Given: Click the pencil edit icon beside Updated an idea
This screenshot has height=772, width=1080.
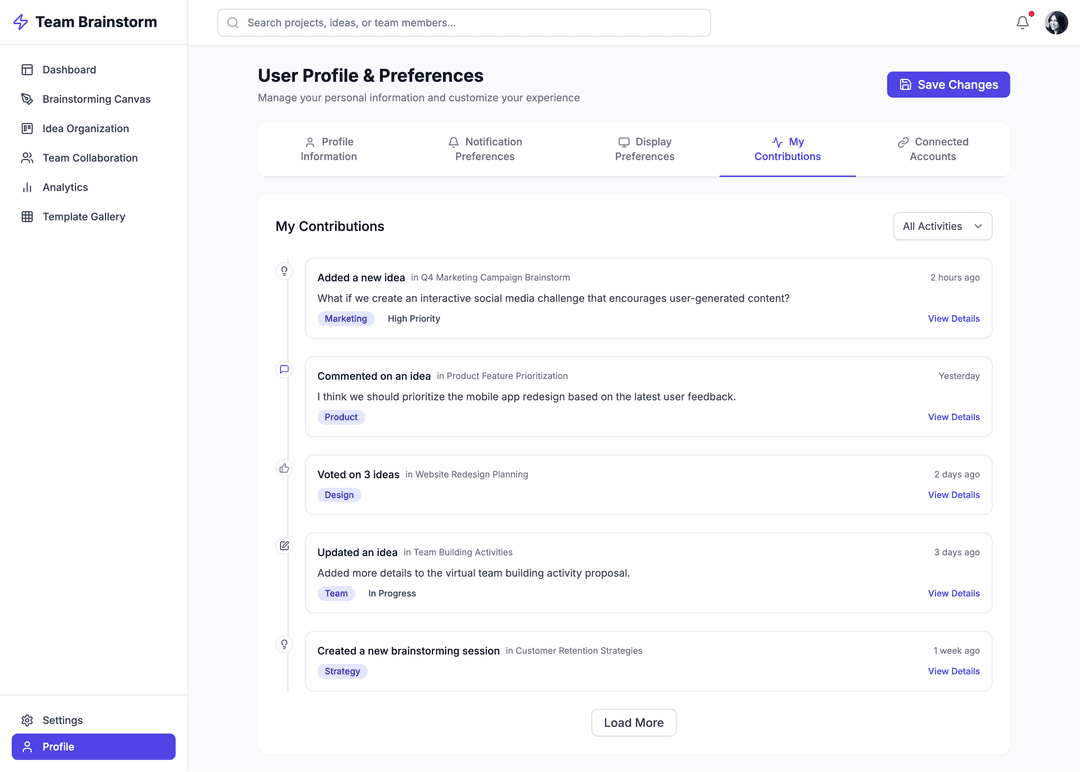Looking at the screenshot, I should pyautogui.click(x=284, y=546).
